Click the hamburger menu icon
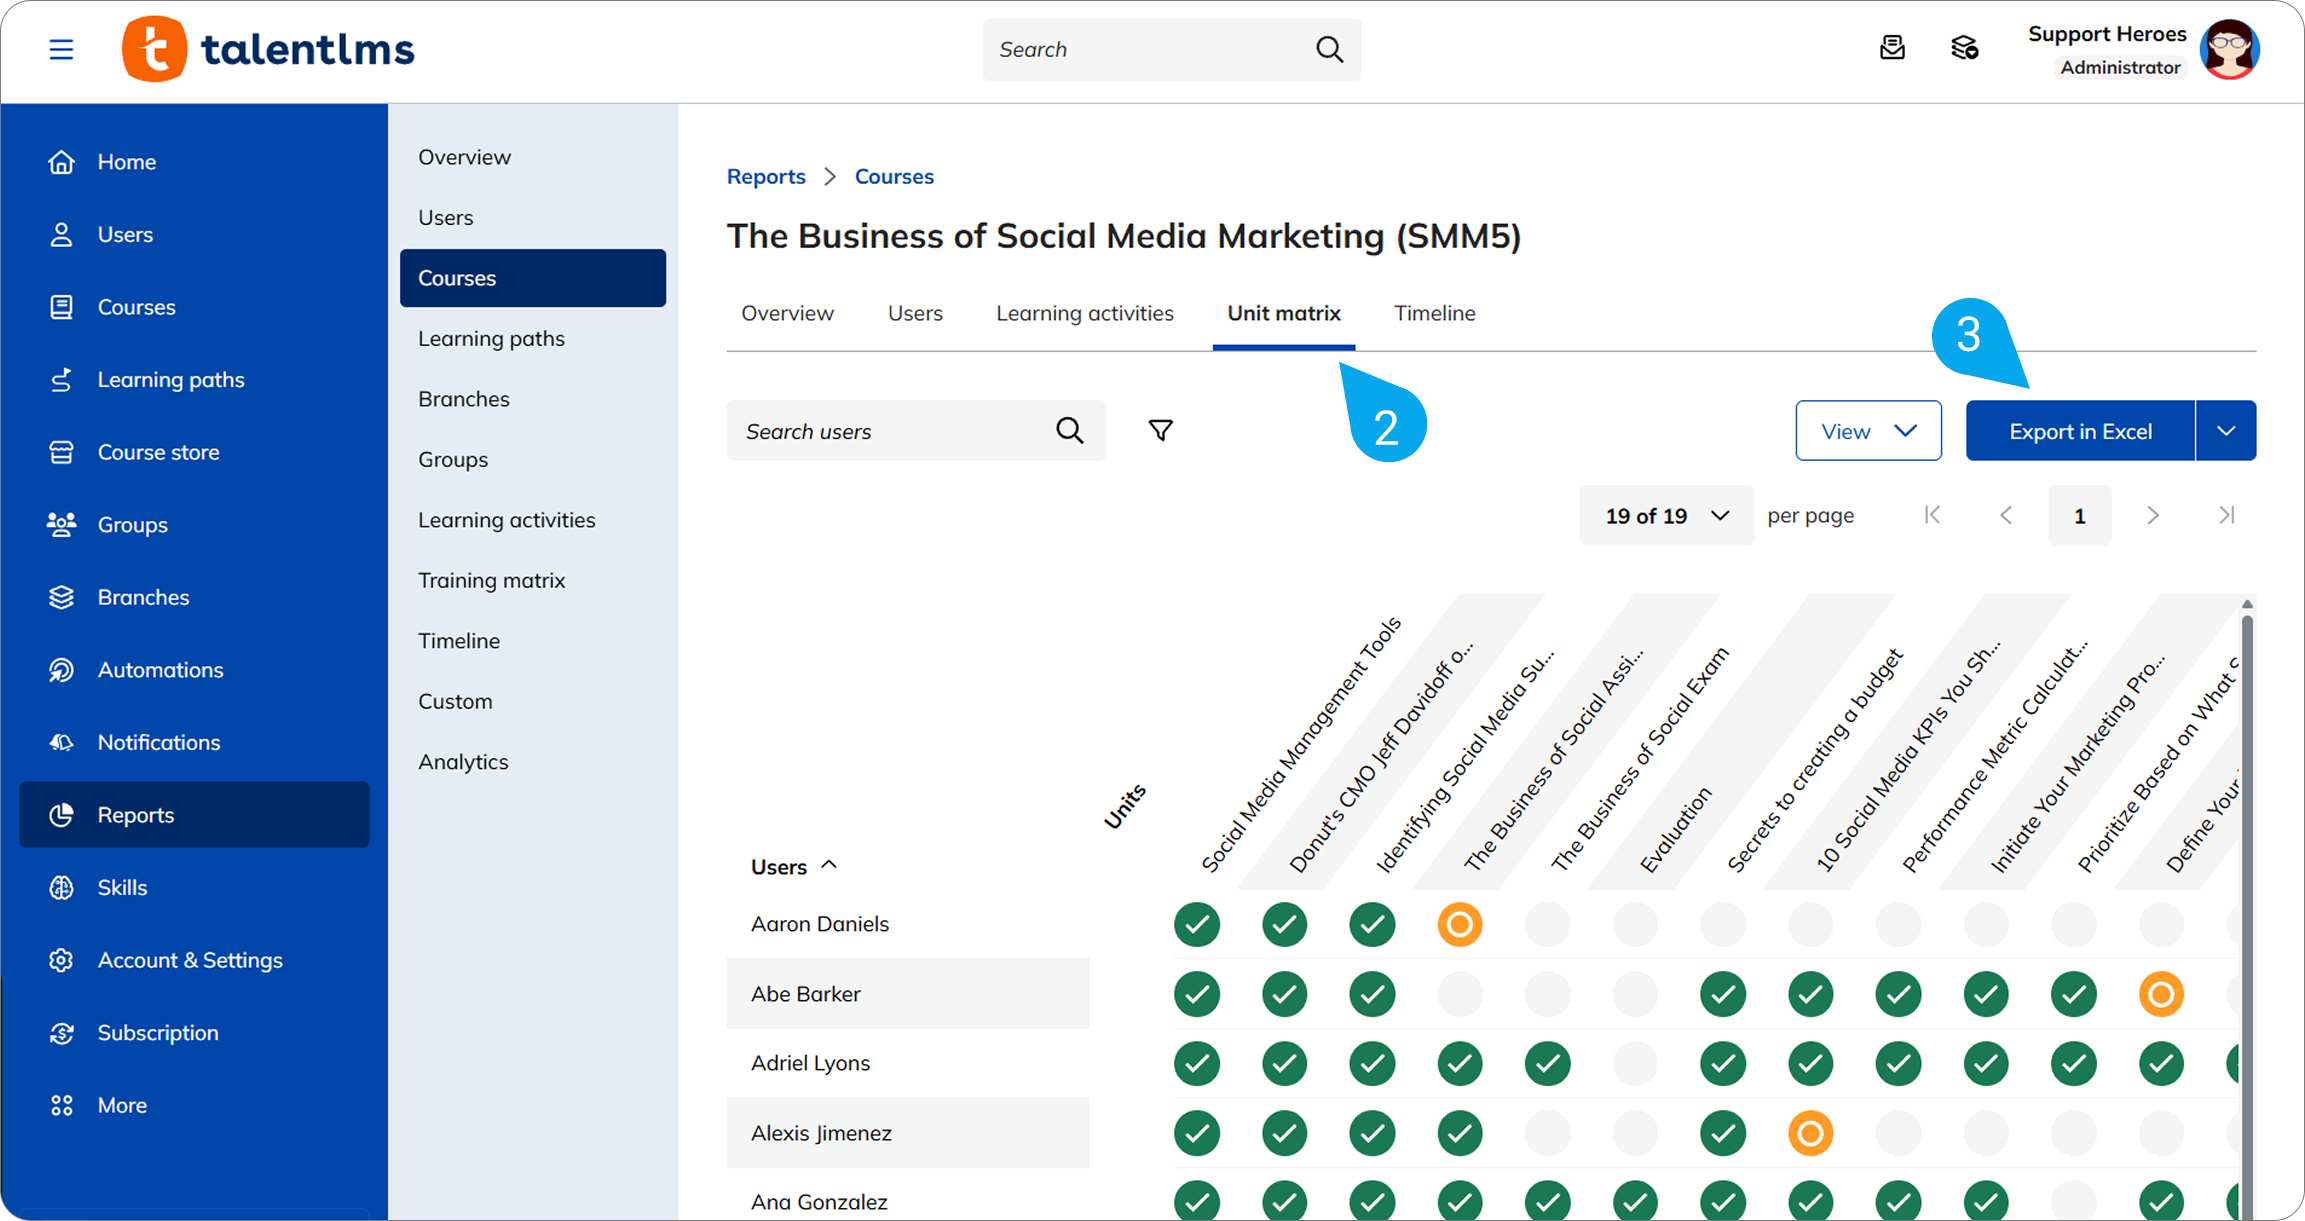Screen dimensions: 2305x1221 pyautogui.click(x=61, y=49)
